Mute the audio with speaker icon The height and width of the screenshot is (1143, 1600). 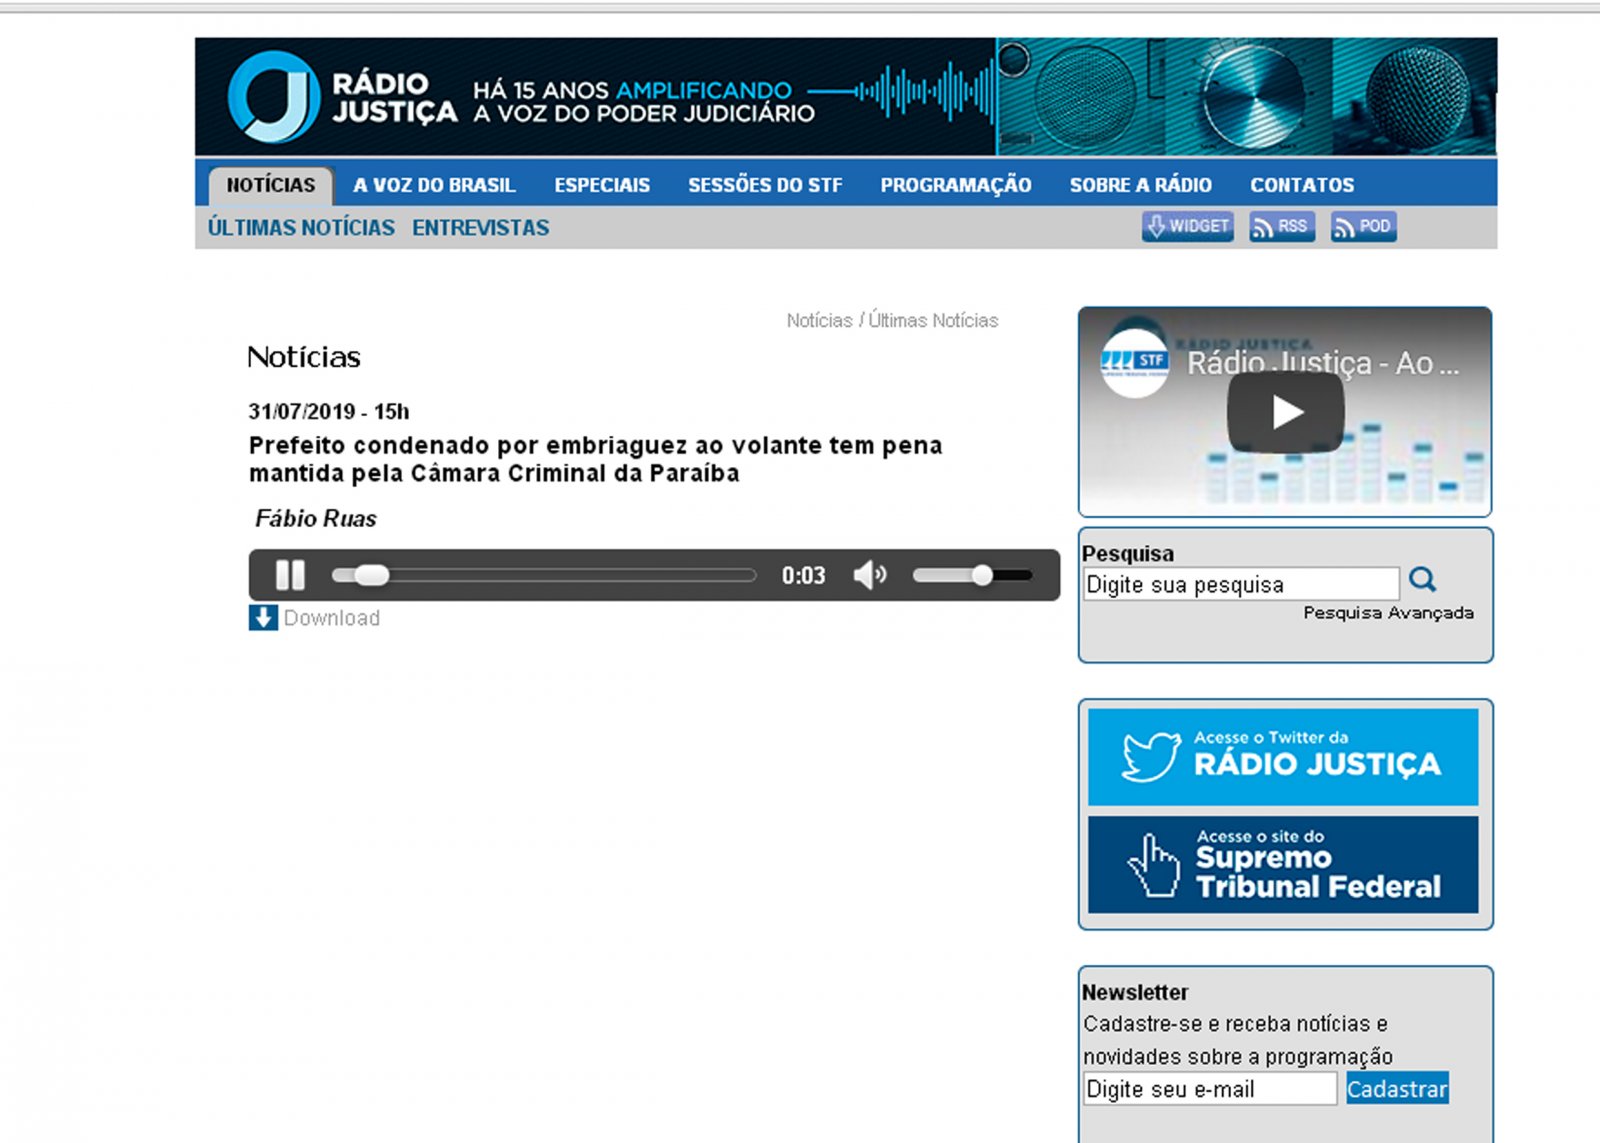pyautogui.click(x=869, y=575)
